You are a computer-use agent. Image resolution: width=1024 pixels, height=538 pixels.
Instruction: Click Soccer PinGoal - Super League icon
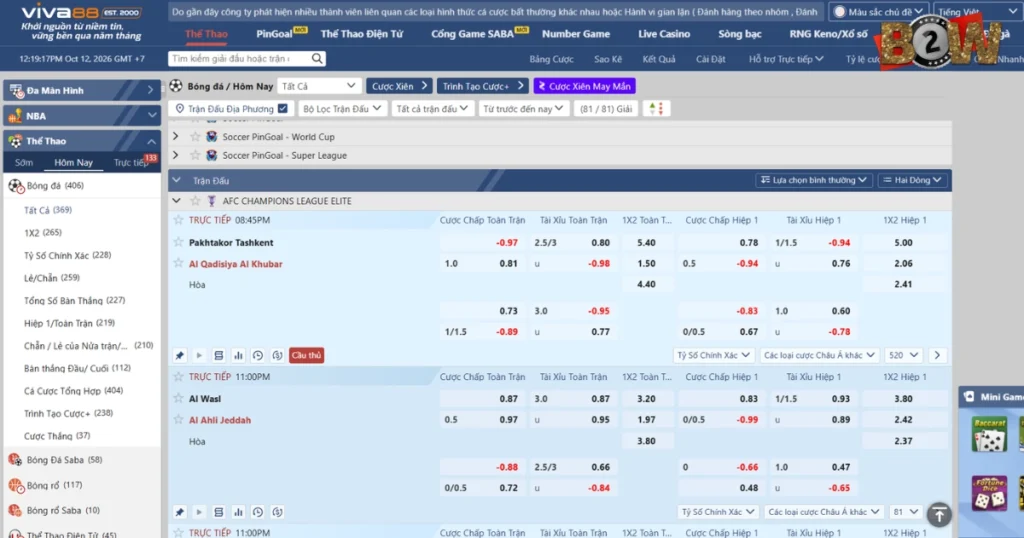pos(212,155)
